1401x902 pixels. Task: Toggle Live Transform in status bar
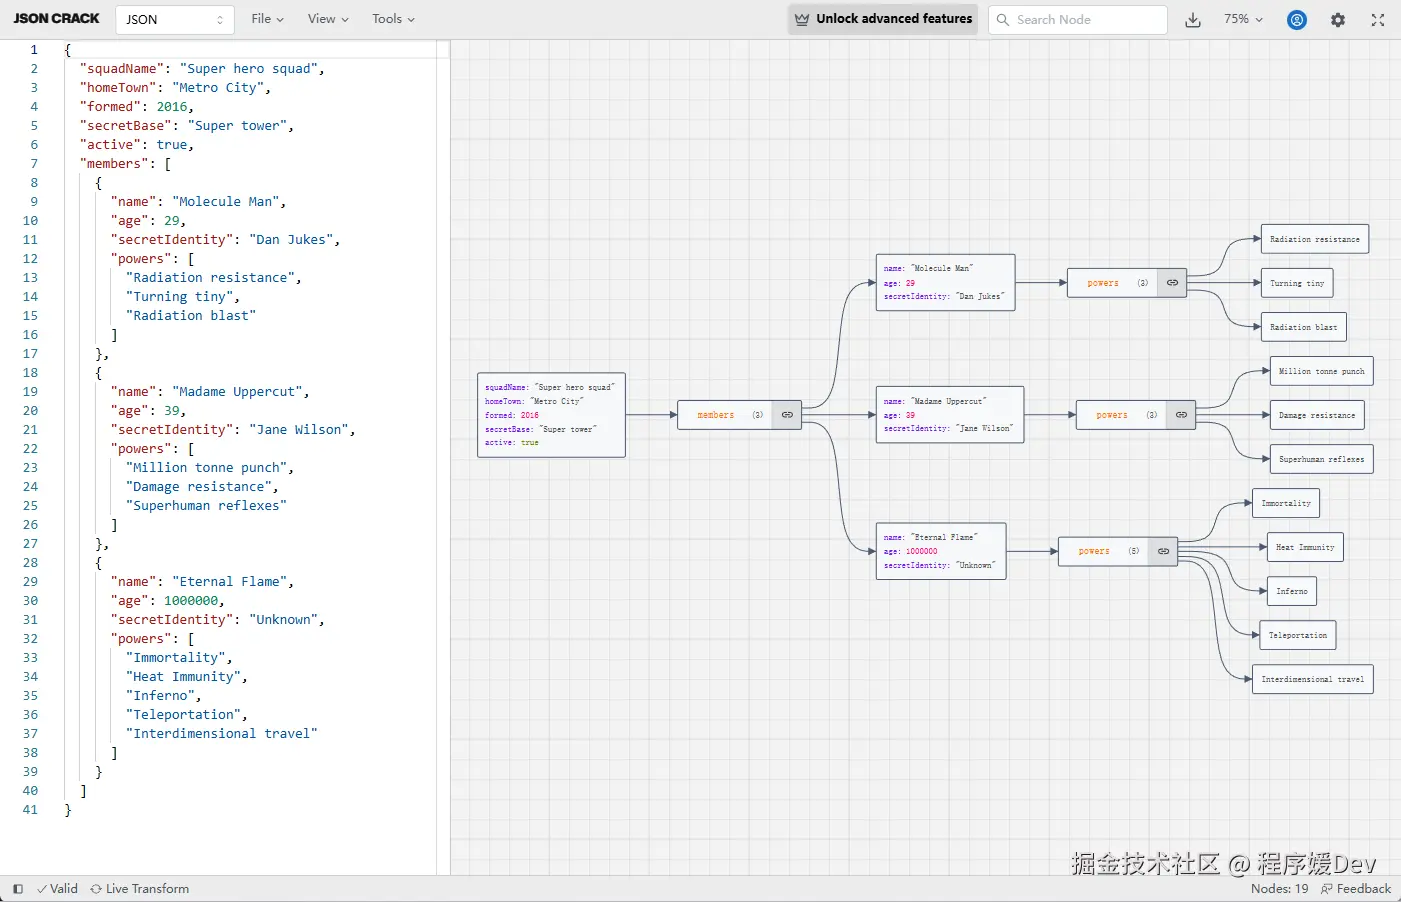140,888
